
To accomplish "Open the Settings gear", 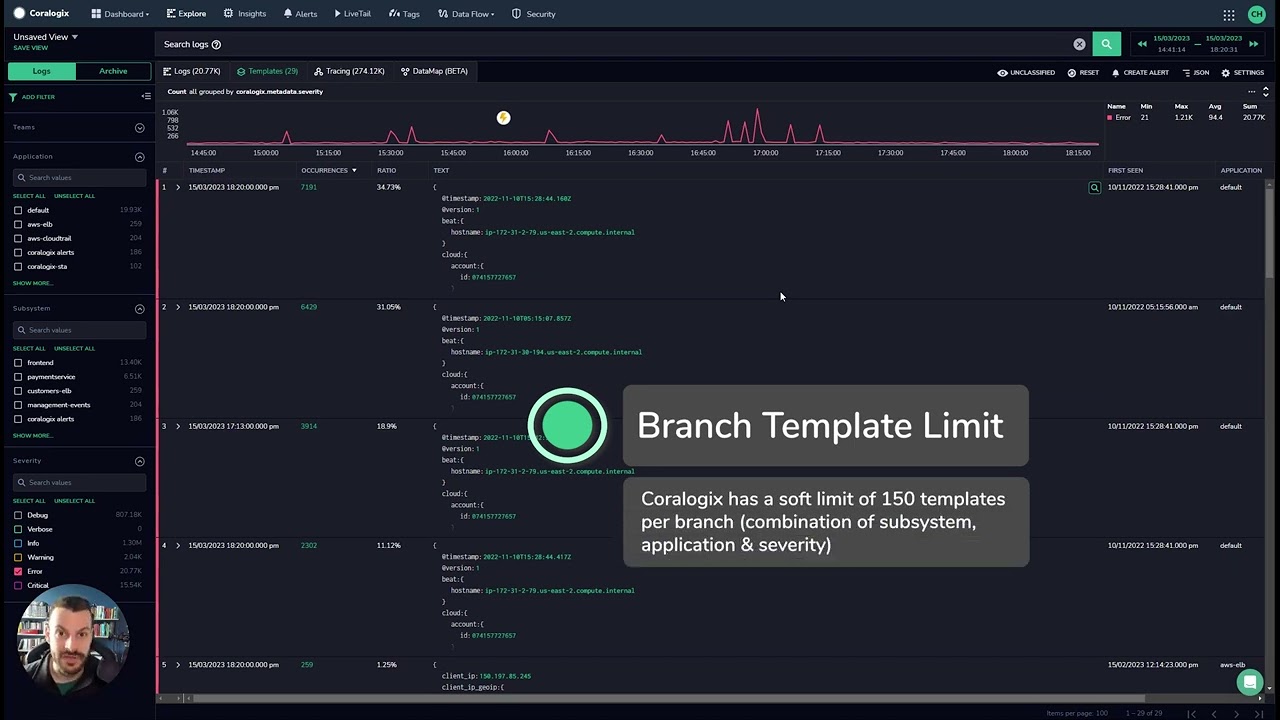I will coord(1243,73).
